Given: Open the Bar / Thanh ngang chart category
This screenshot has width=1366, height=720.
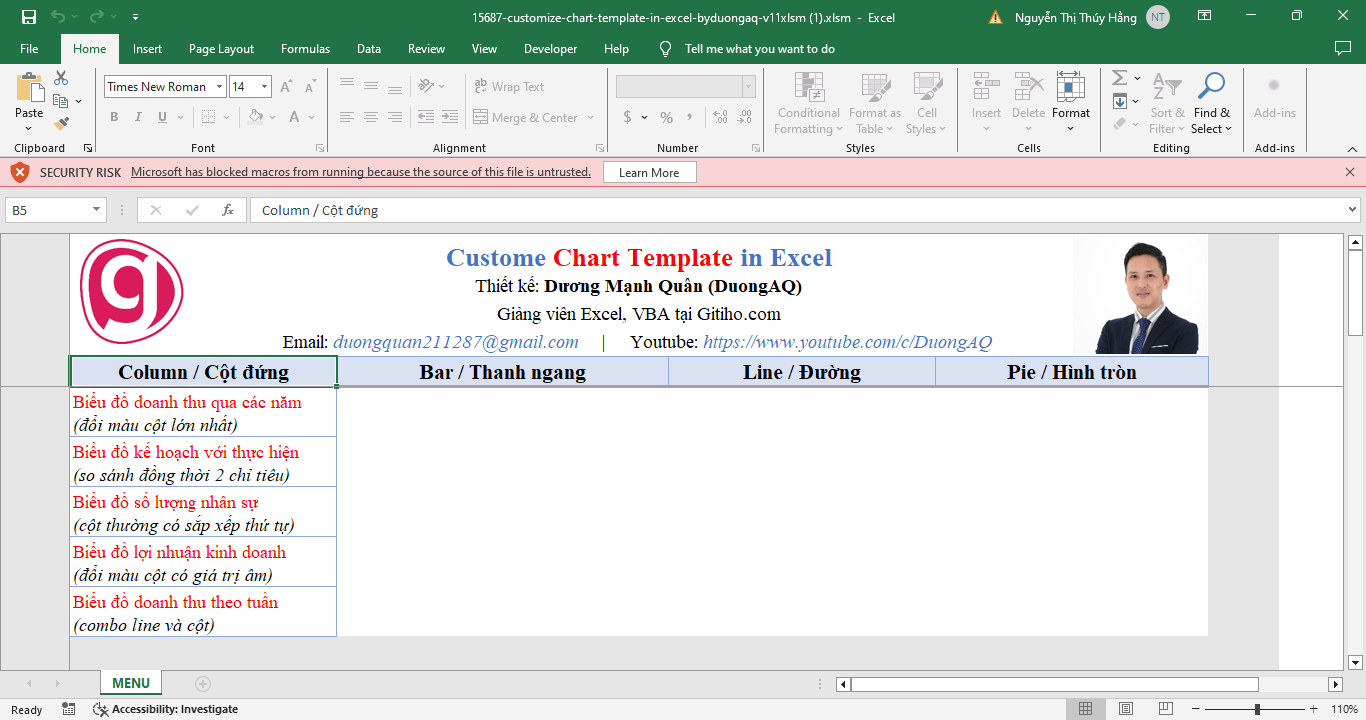Looking at the screenshot, I should 502,372.
